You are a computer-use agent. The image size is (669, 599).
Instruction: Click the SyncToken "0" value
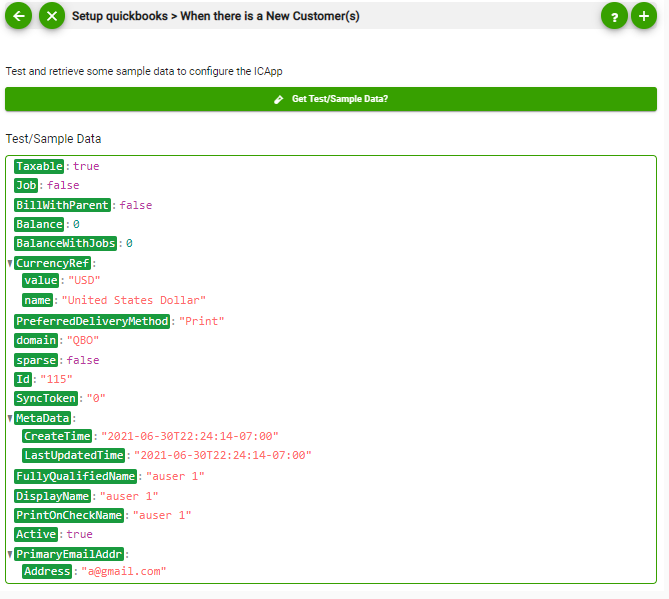click(96, 398)
